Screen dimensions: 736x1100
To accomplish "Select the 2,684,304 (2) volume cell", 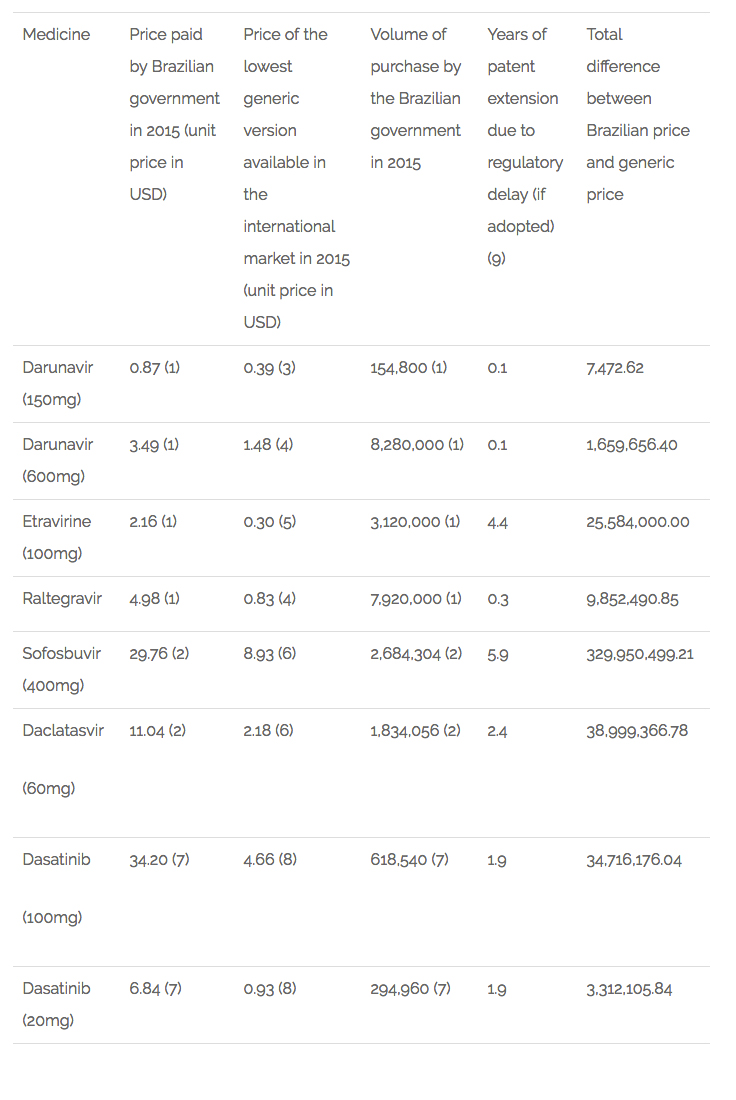I will click(416, 654).
